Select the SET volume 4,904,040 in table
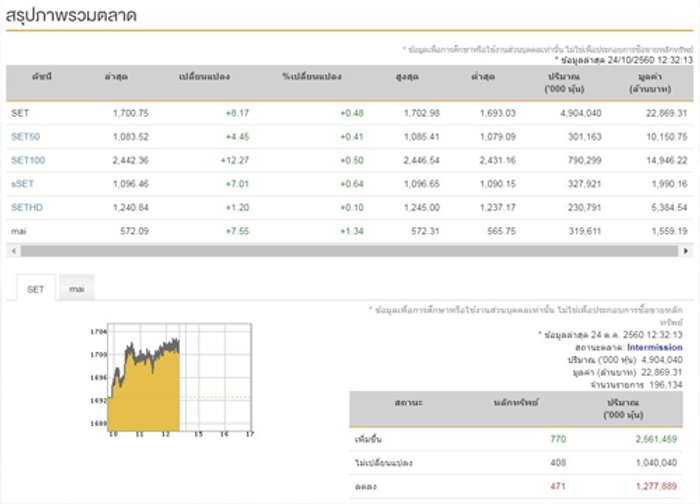Screen dimensions: 700x504 (x=581, y=113)
